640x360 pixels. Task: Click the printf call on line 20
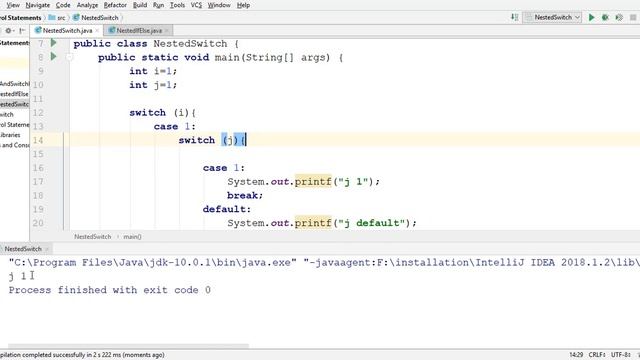pyautogui.click(x=313, y=223)
